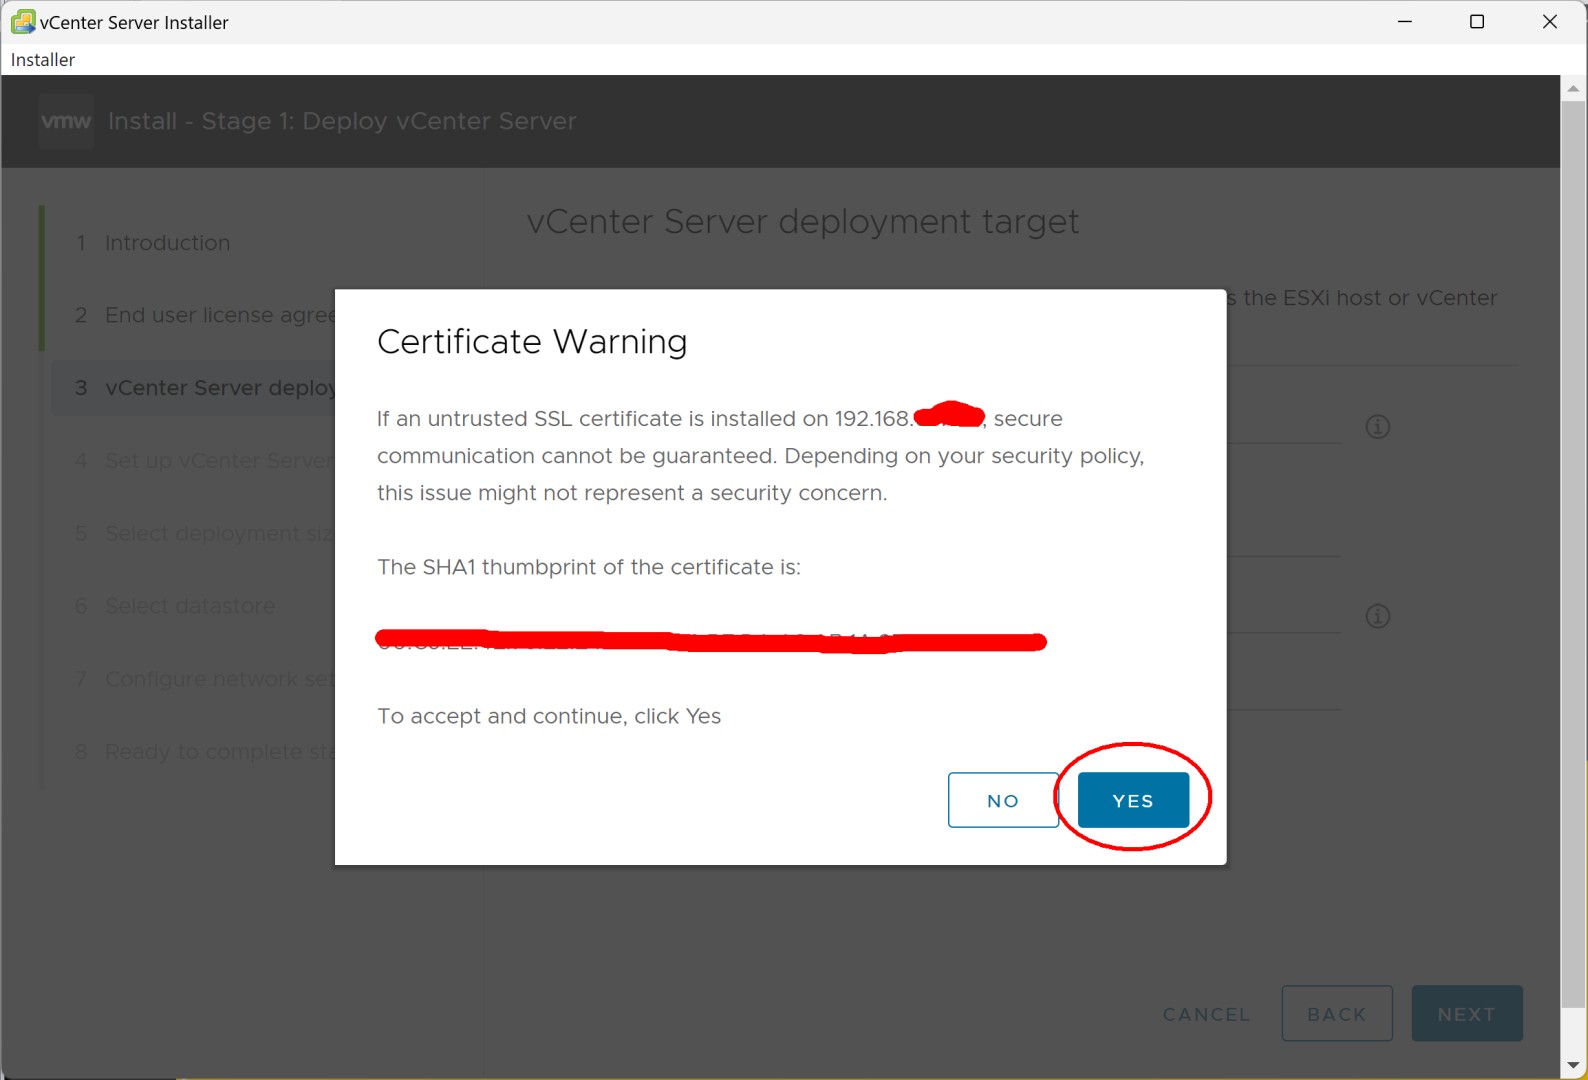Maximize the installer window

click(1477, 21)
